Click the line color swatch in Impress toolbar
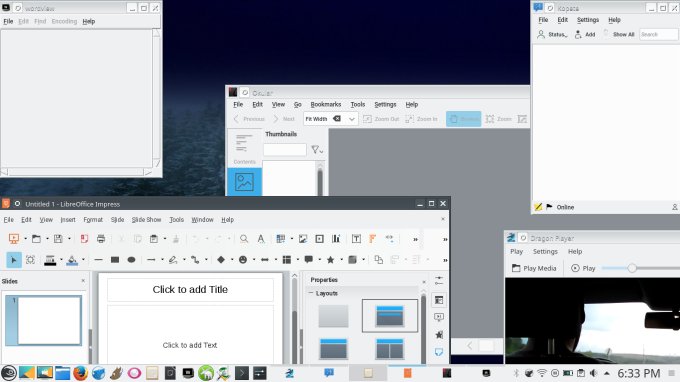This screenshot has height=382, width=680. (x=50, y=260)
